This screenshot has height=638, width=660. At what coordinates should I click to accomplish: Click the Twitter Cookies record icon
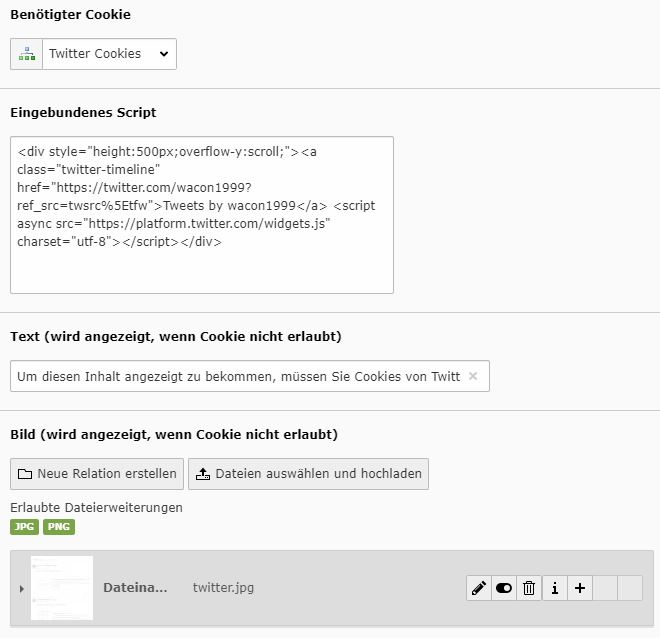pos(27,54)
